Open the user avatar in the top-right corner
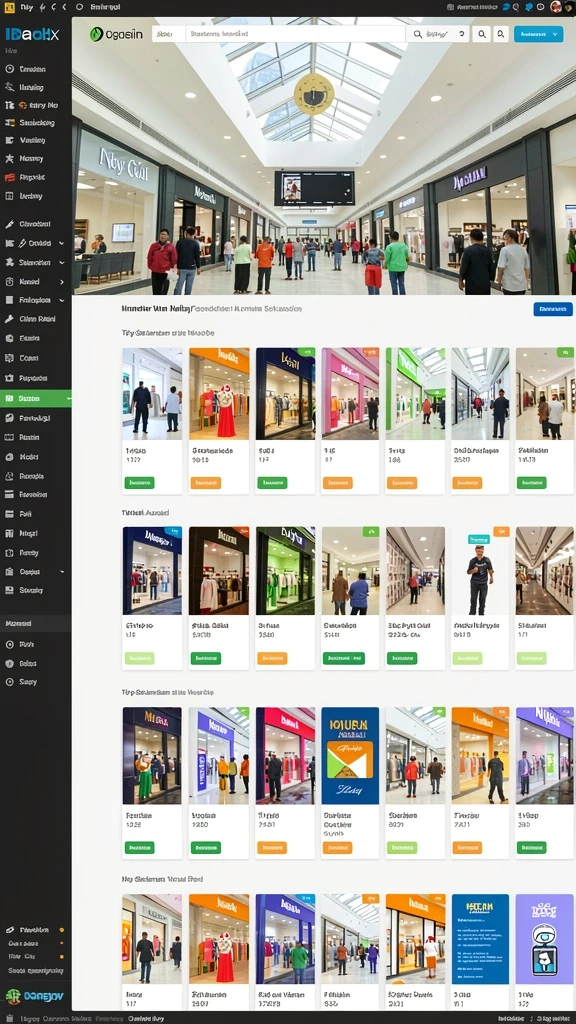The width and height of the screenshot is (576, 1024). tap(556, 7)
